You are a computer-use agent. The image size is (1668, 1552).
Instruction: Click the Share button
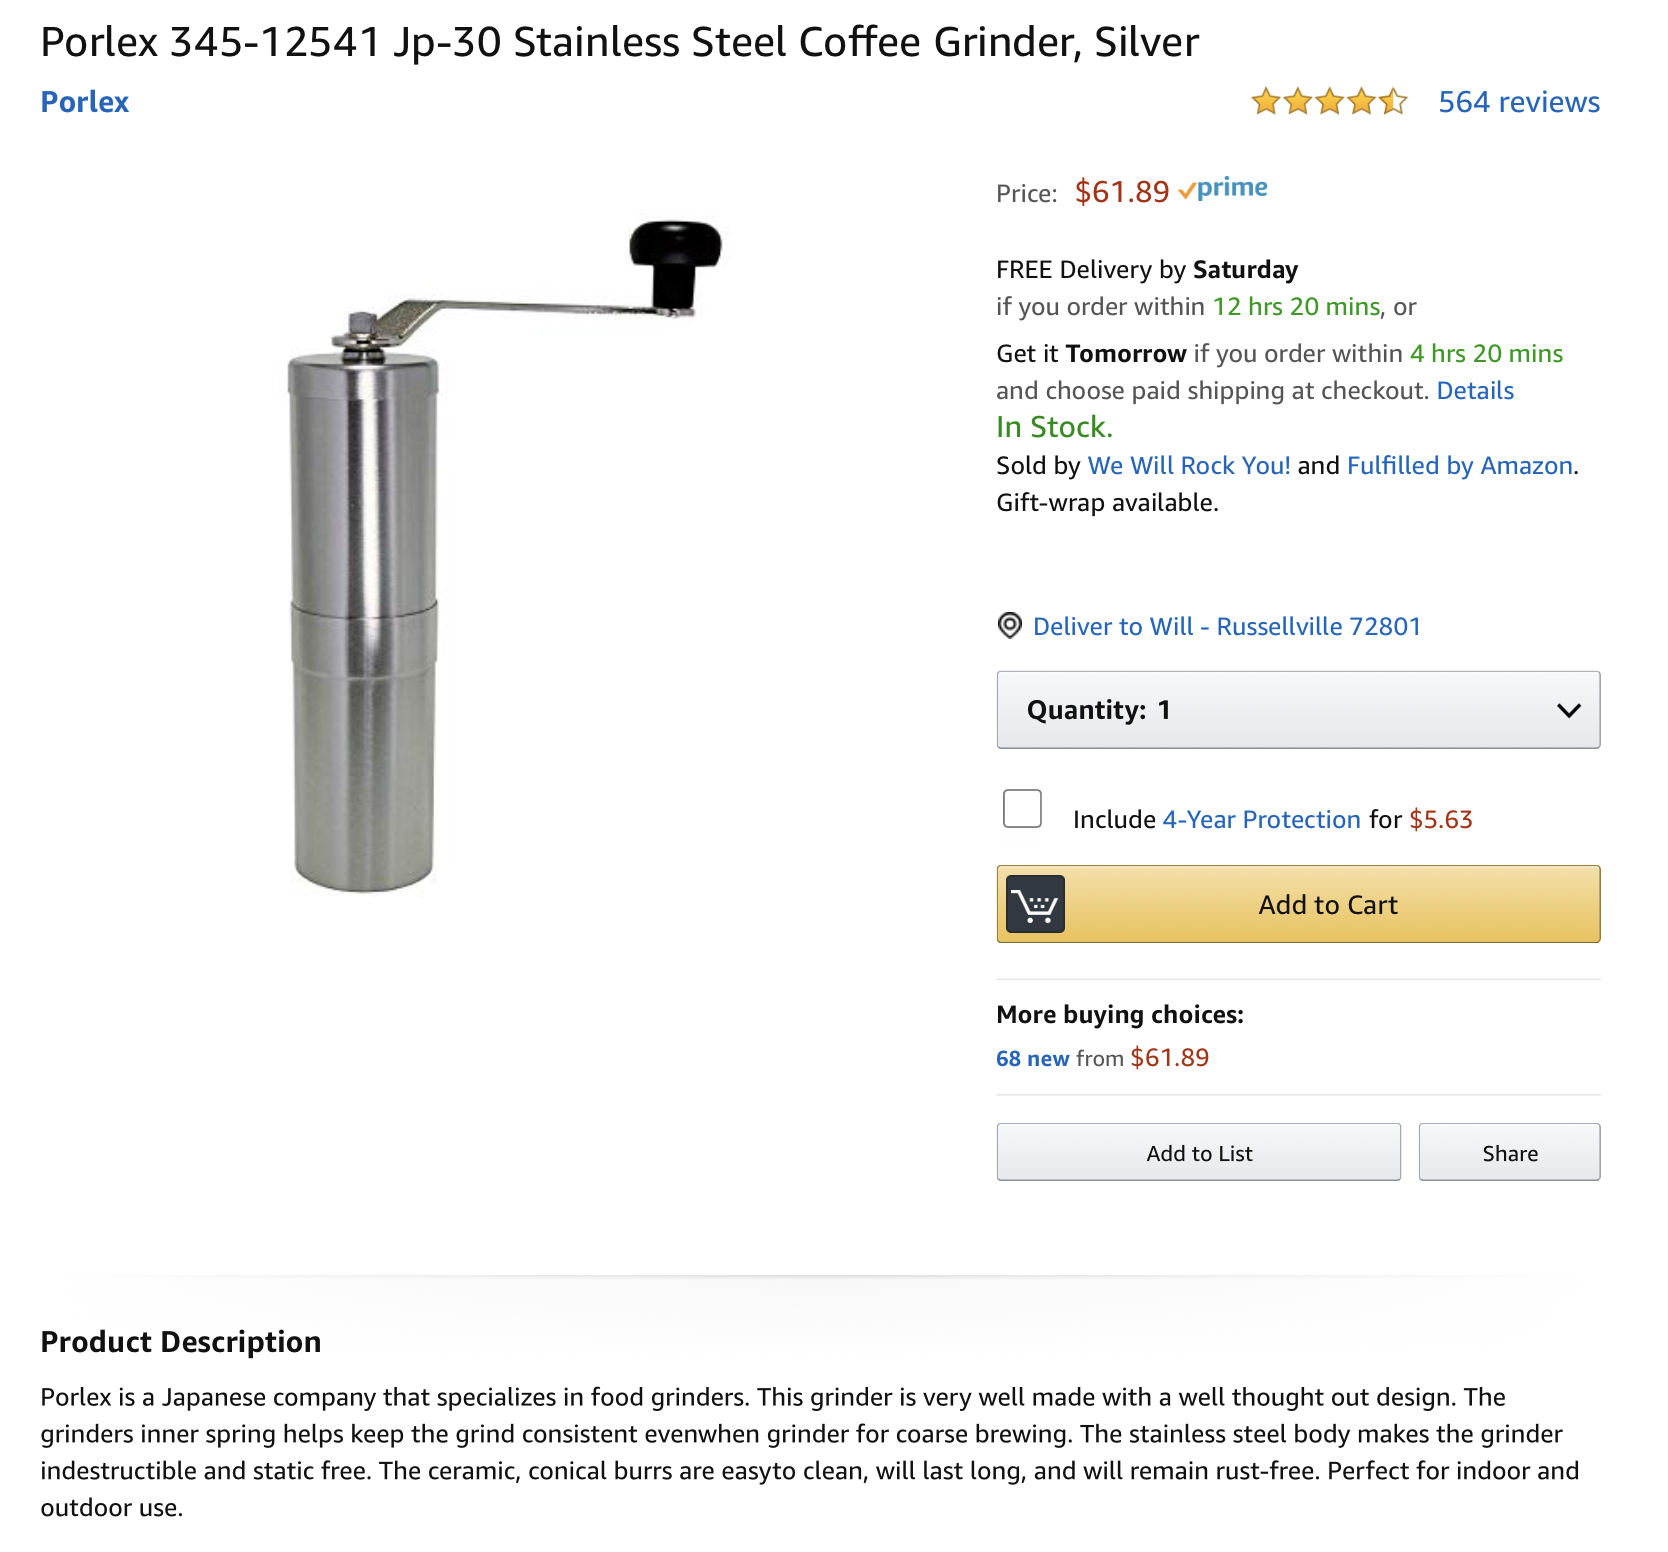[x=1509, y=1153]
